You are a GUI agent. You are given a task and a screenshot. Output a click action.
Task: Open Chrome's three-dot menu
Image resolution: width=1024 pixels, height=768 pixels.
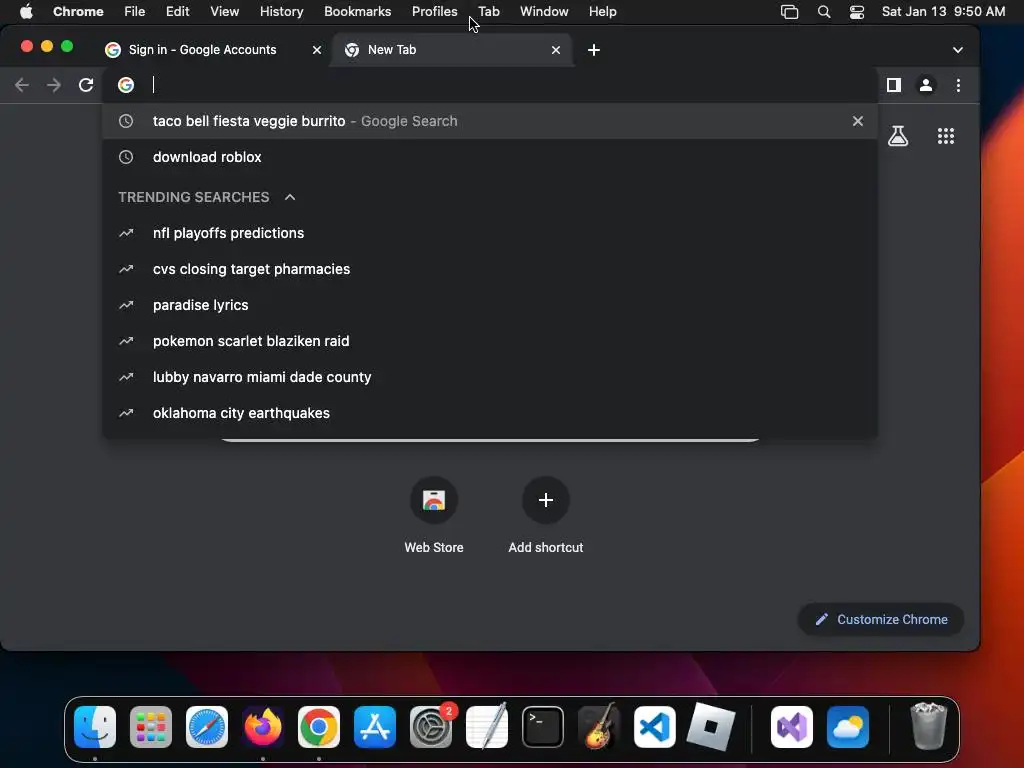pyautogui.click(x=958, y=85)
